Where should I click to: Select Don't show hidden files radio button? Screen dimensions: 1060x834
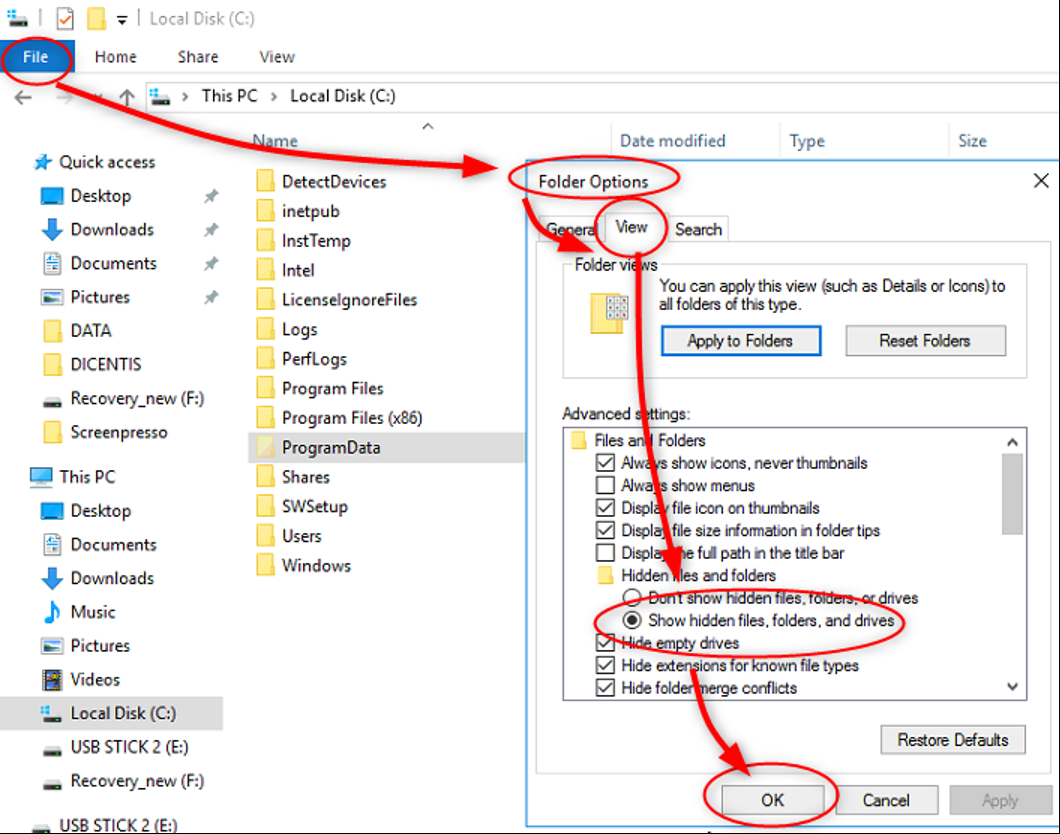coord(632,597)
